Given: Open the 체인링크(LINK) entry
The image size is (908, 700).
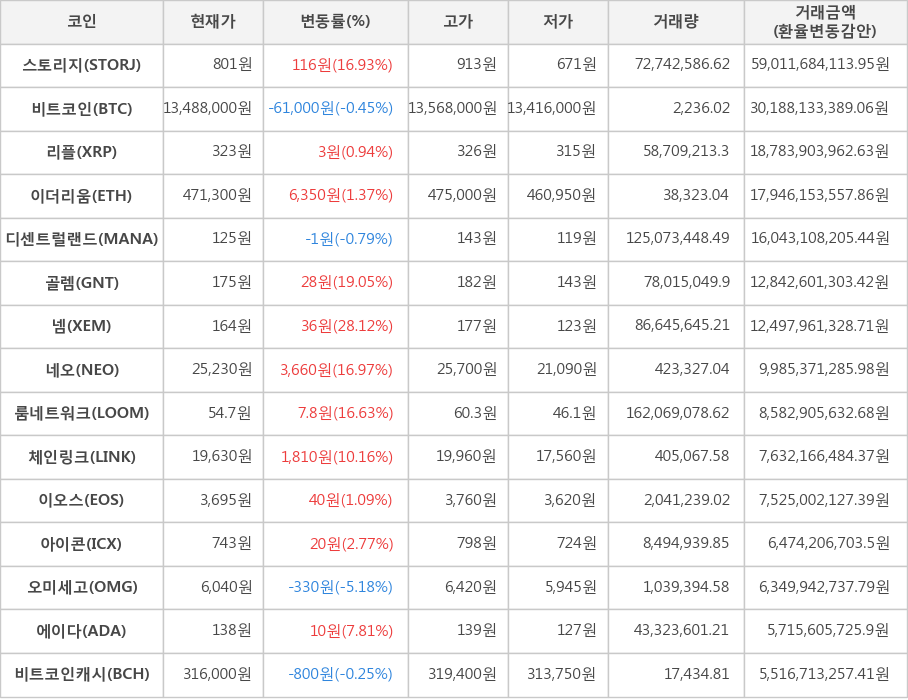Looking at the screenshot, I should click(82, 457).
